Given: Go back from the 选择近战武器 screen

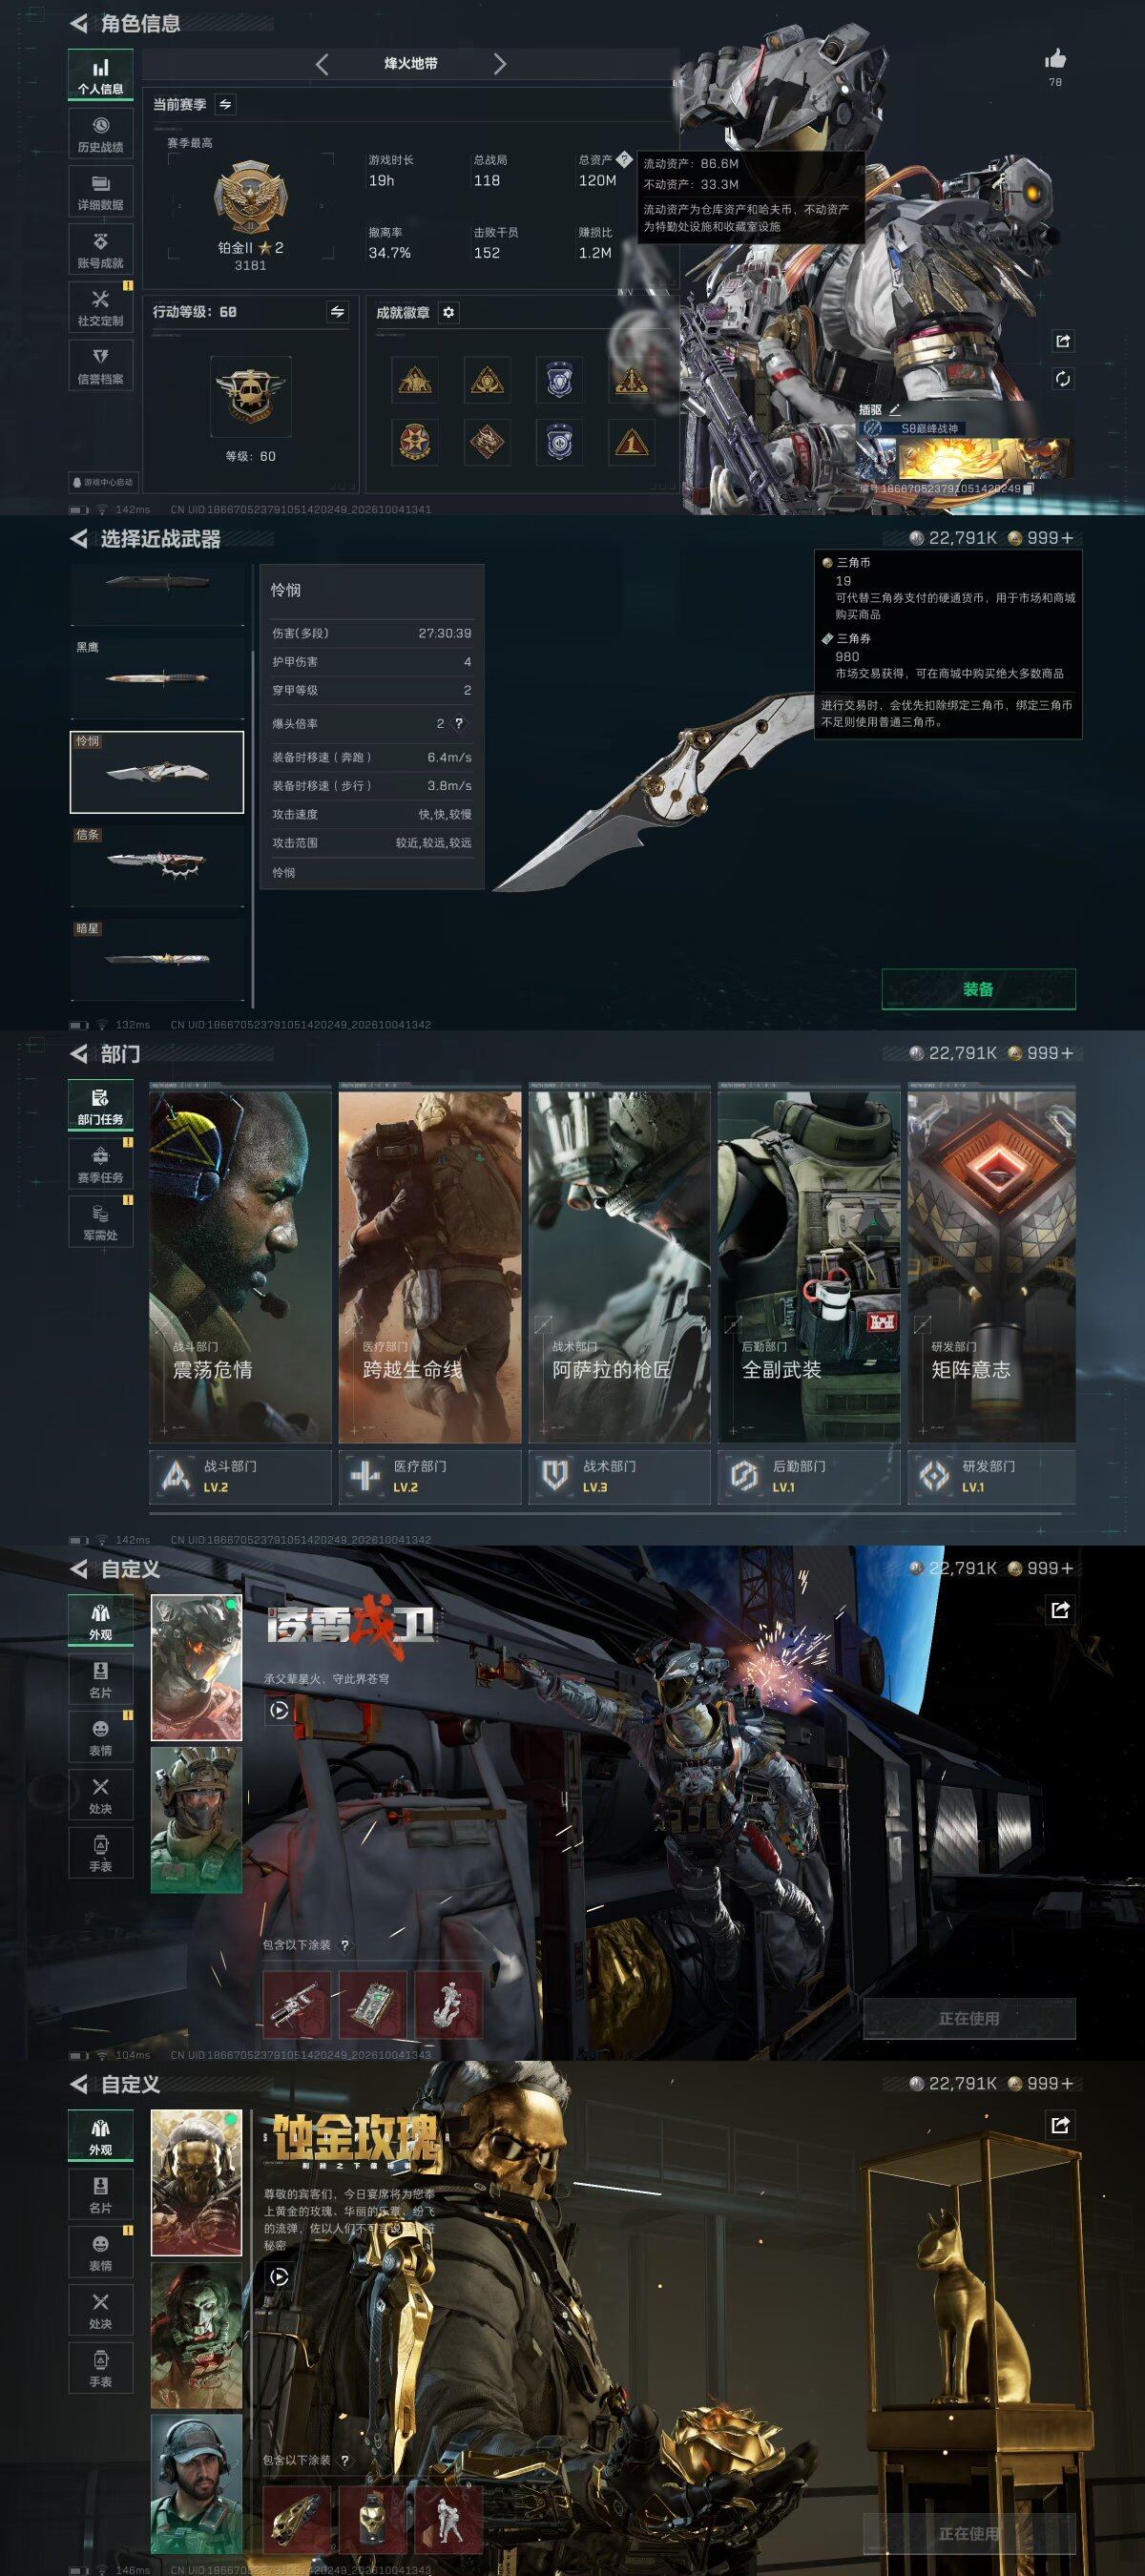Looking at the screenshot, I should tap(79, 539).
